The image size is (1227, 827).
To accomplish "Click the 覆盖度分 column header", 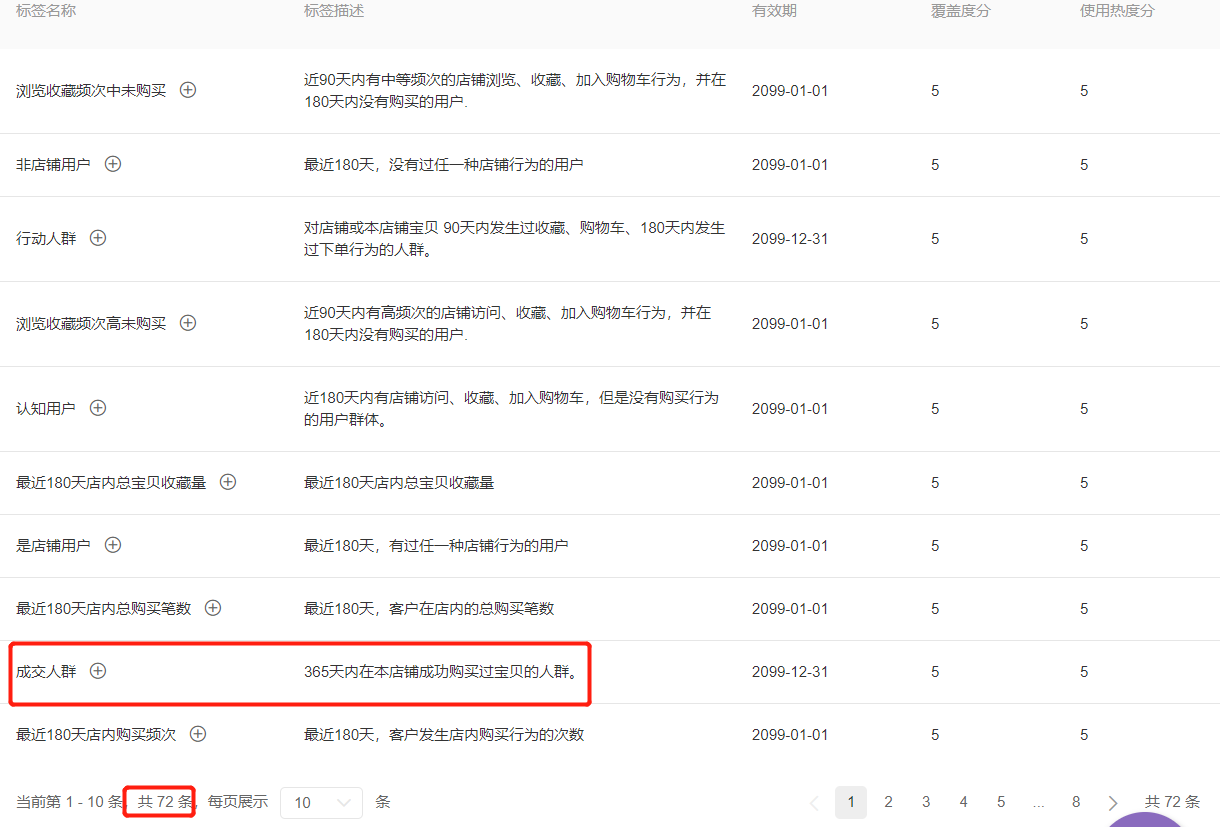I will click(x=961, y=11).
